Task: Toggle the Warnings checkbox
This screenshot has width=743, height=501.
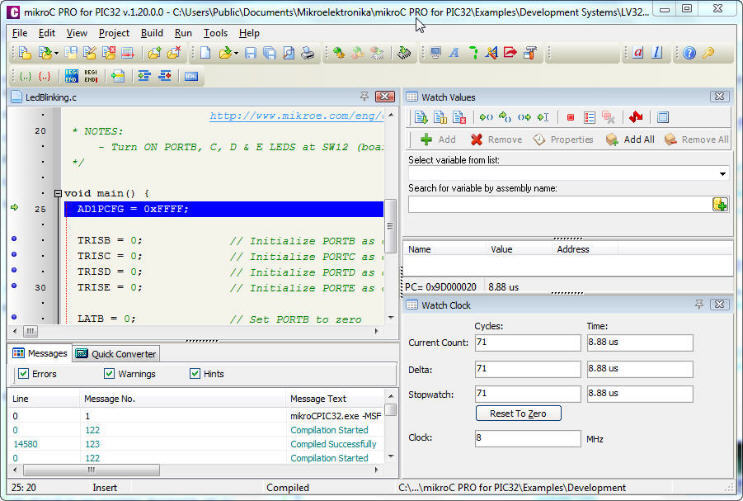Action: [x=109, y=373]
